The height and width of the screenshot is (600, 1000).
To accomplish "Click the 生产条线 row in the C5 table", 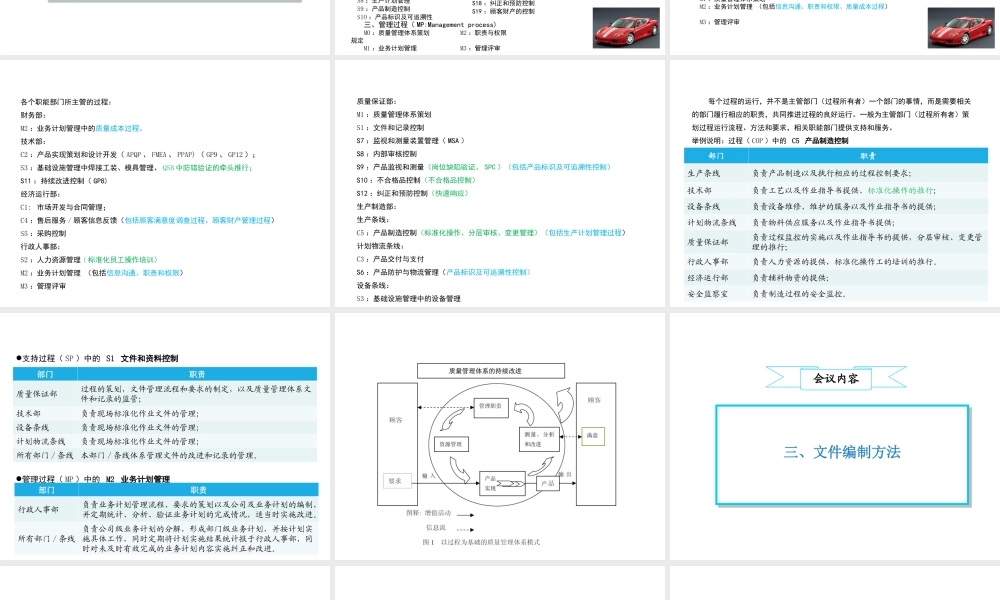I will click(x=835, y=173).
